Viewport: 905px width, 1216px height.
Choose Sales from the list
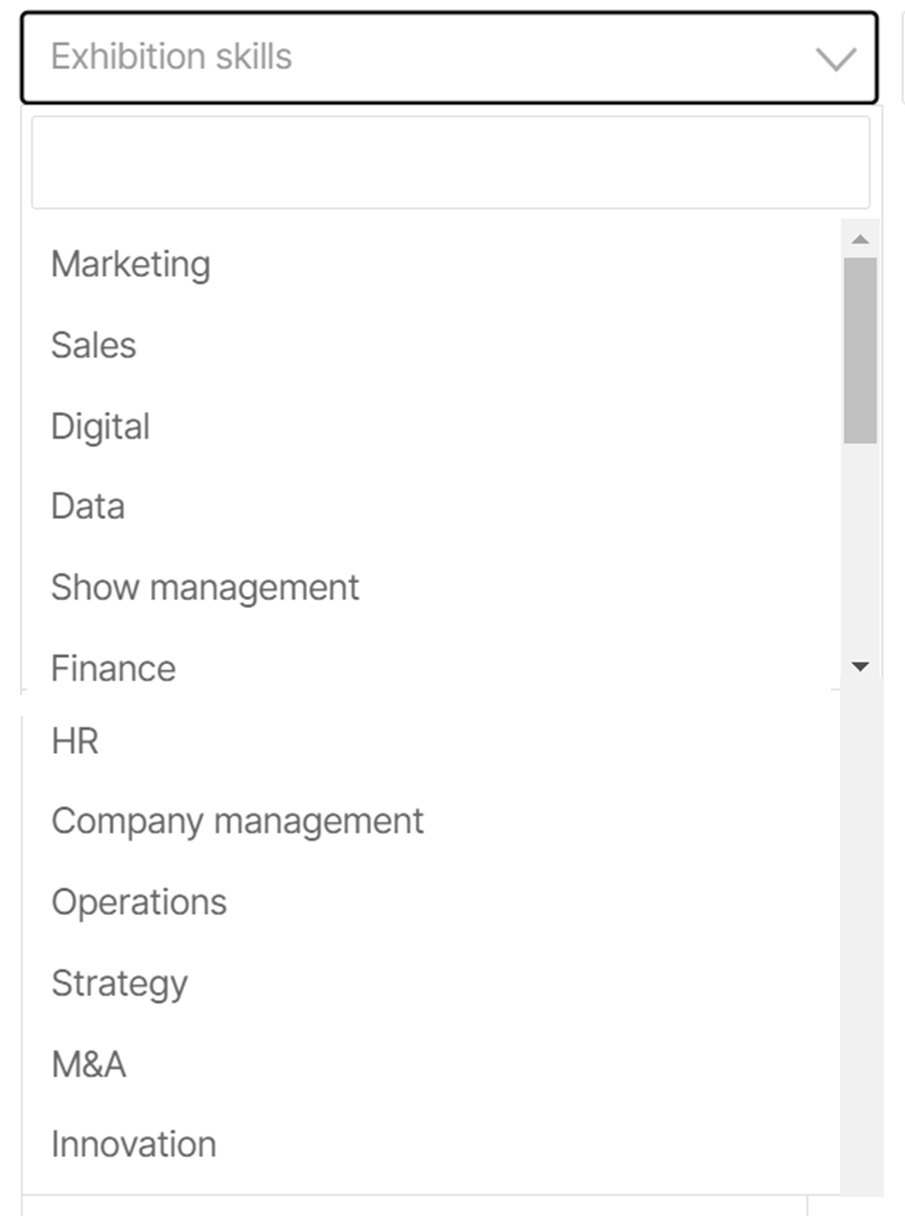94,346
